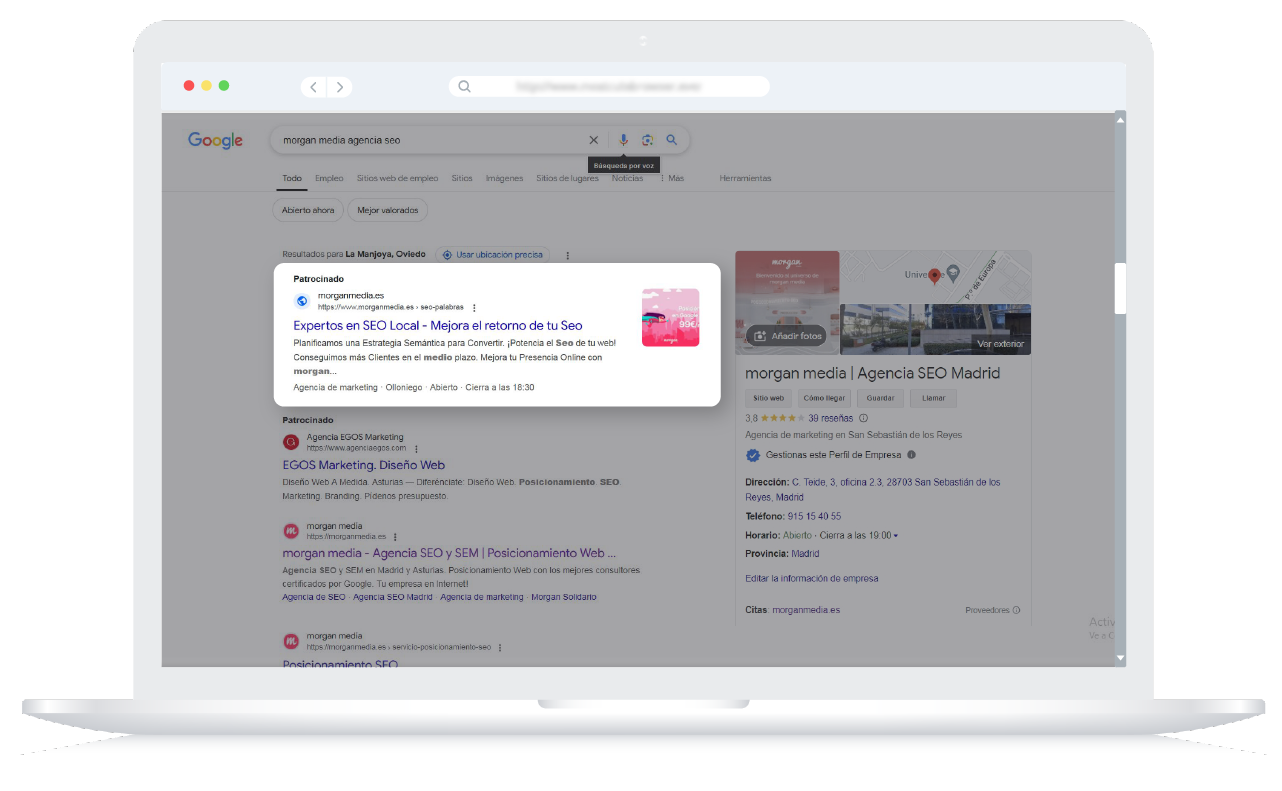Switch to the Noticias tab
The image size is (1282, 791).
(x=627, y=178)
